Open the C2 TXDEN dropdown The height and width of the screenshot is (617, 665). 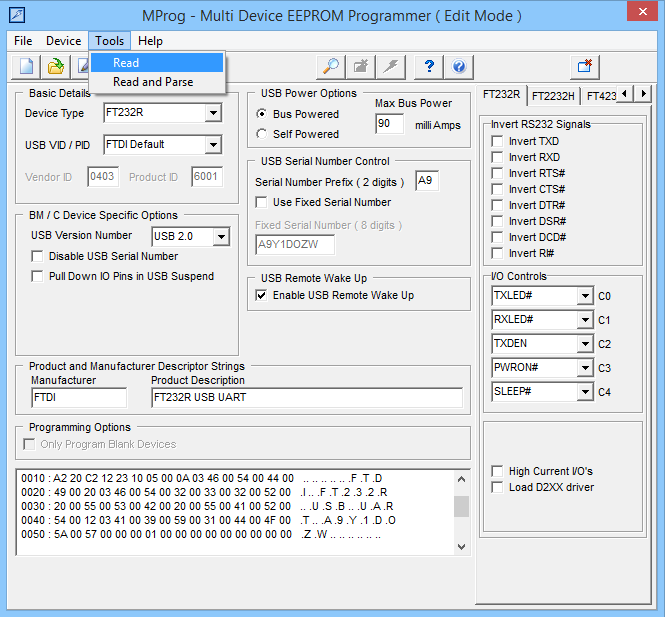click(585, 344)
